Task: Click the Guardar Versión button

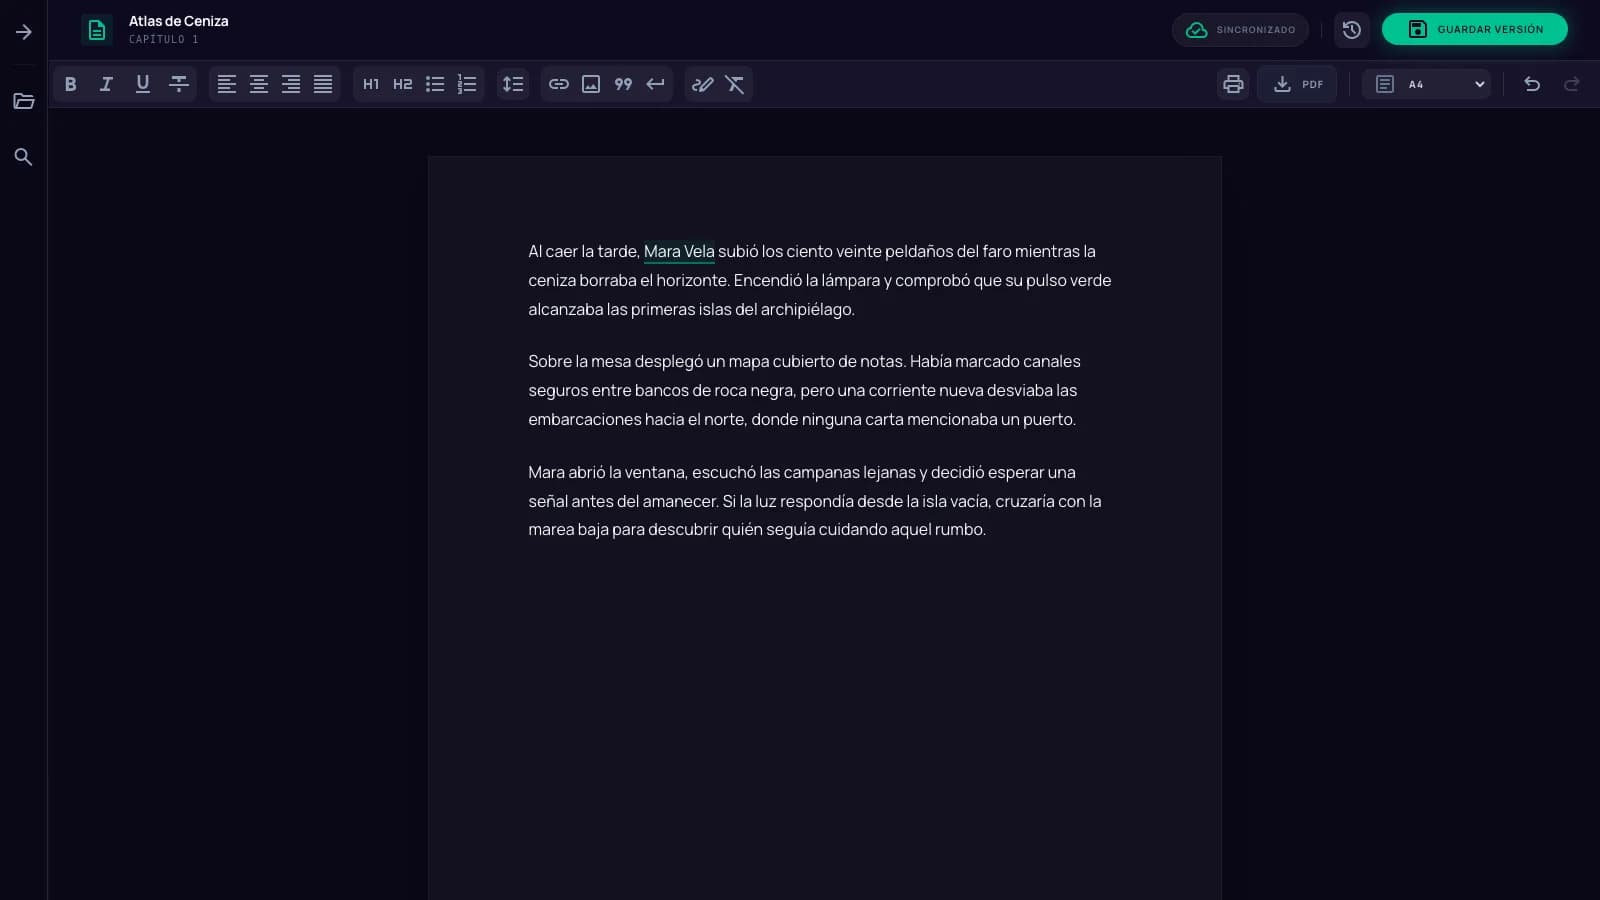Action: click(1475, 29)
